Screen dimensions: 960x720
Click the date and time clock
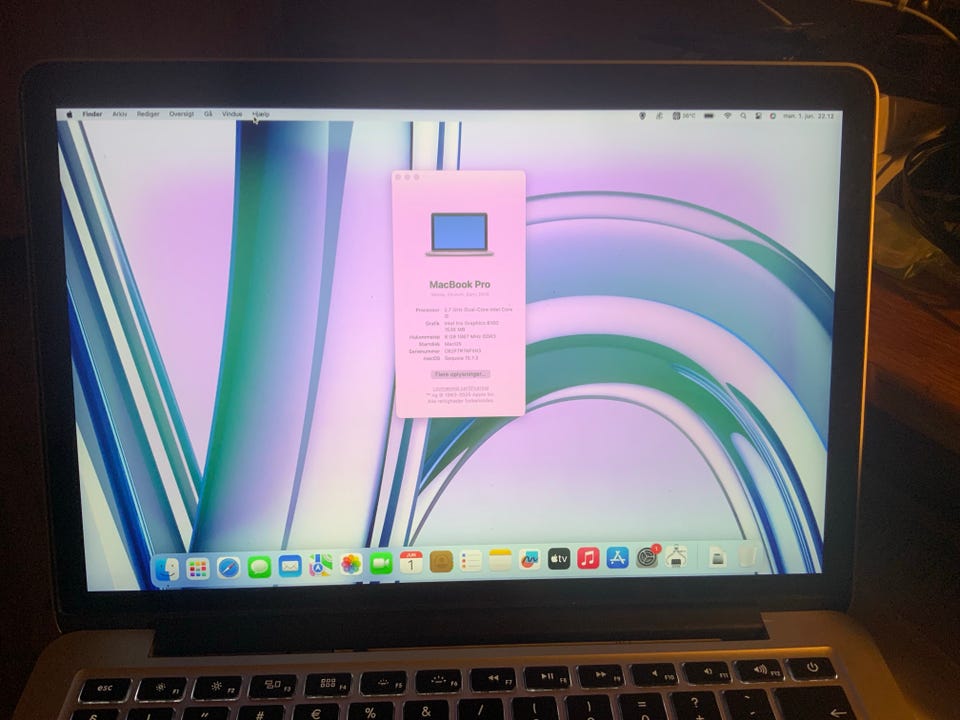[808, 115]
